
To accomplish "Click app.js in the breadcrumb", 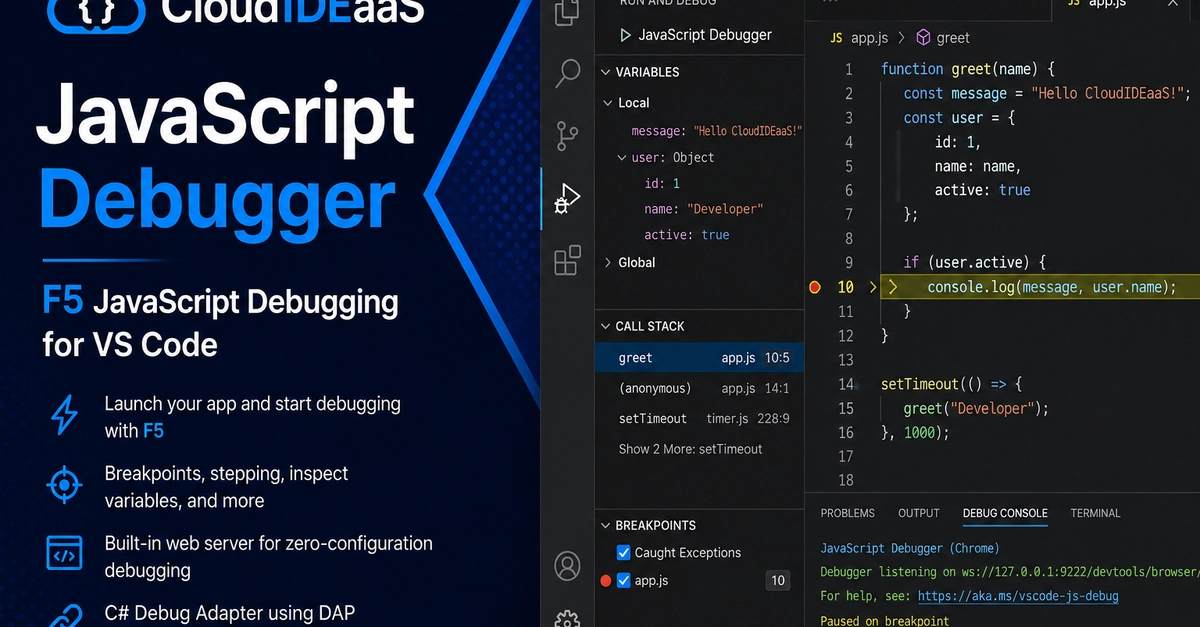I will pyautogui.click(x=869, y=38).
